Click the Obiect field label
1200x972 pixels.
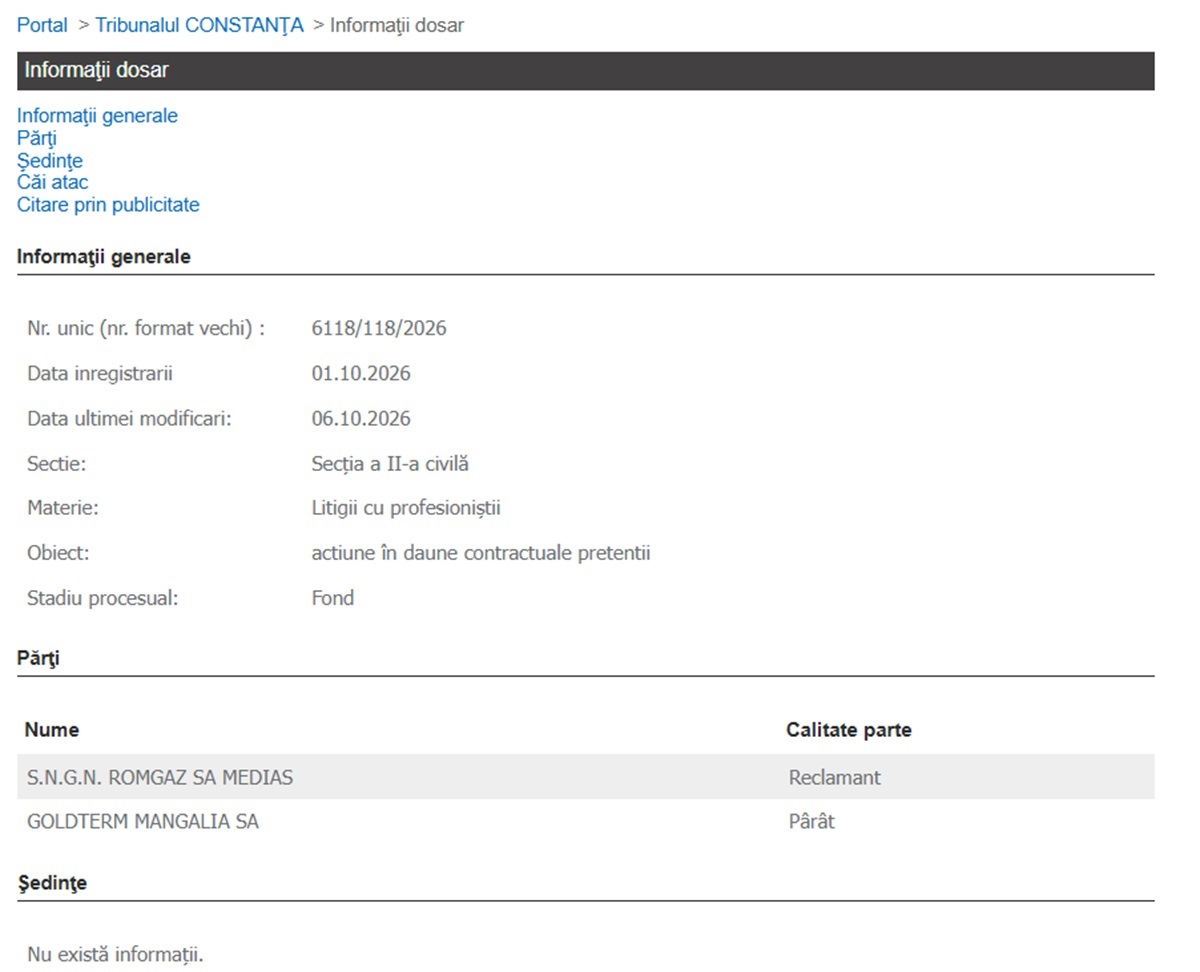(x=58, y=553)
